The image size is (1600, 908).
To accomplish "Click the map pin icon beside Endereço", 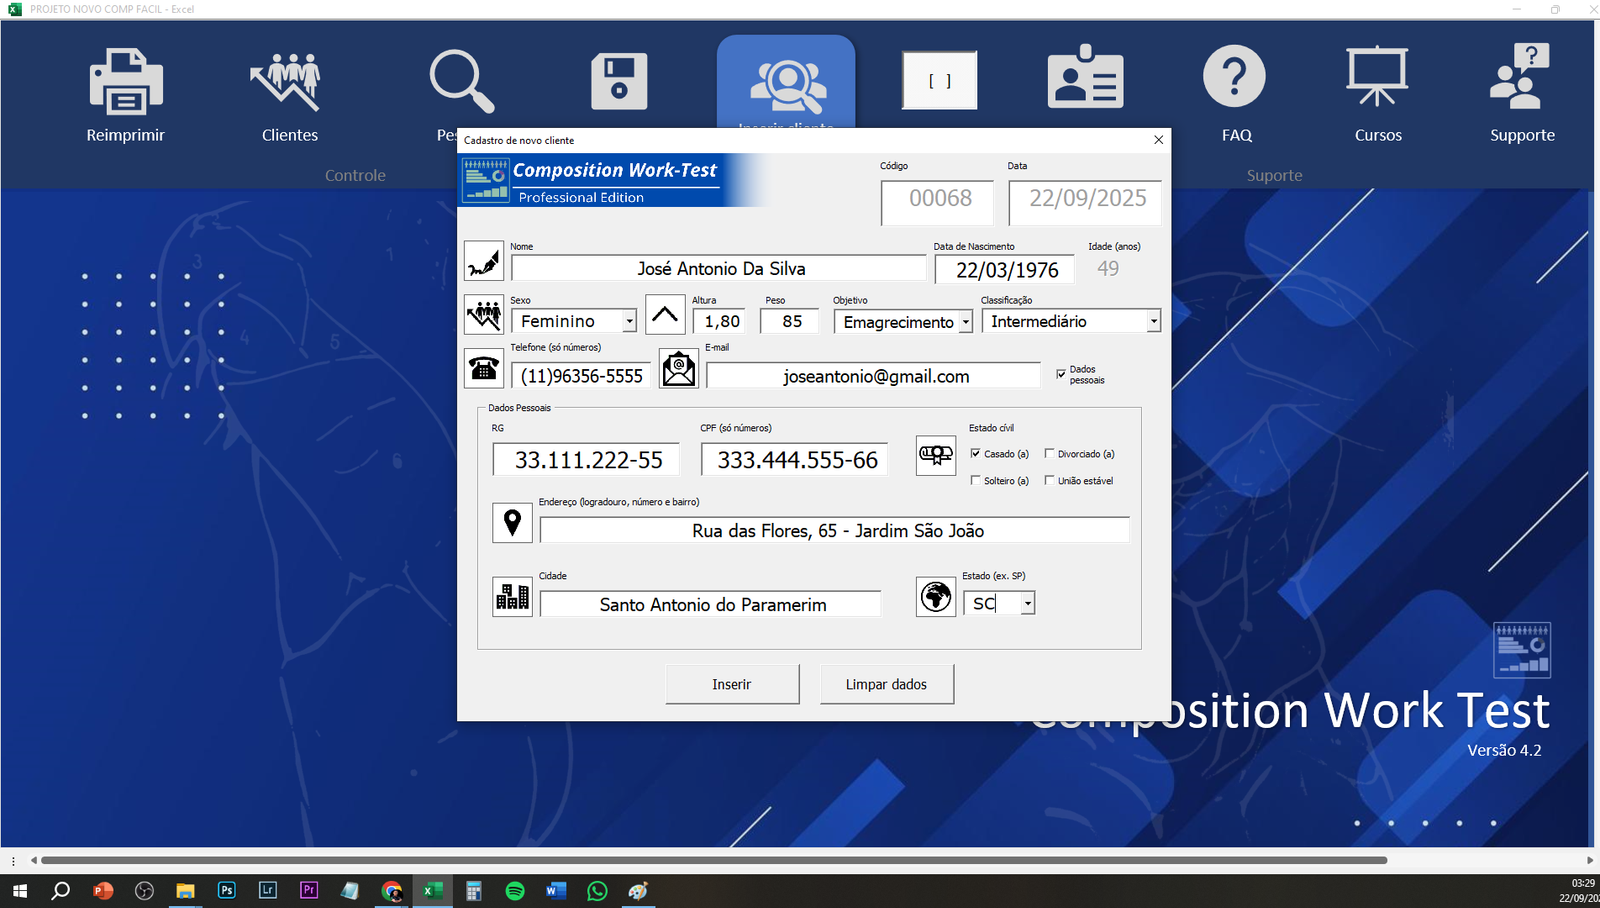I will tap(512, 523).
